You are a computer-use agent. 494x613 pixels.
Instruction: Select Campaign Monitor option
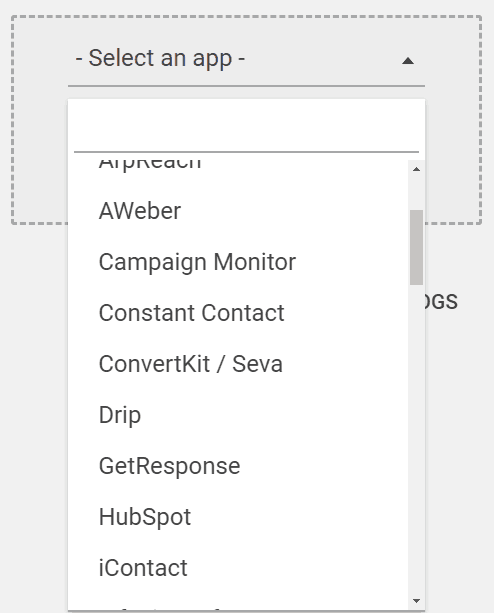(238, 262)
